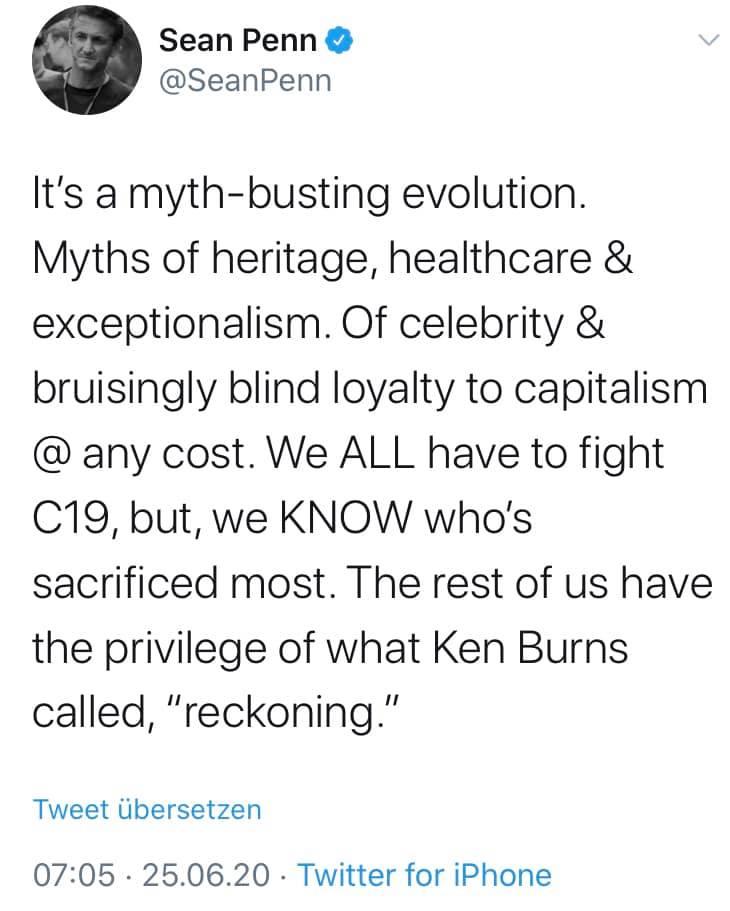Click the 25.06.20 date
Viewport: 730px width, 911px height.
(206, 876)
